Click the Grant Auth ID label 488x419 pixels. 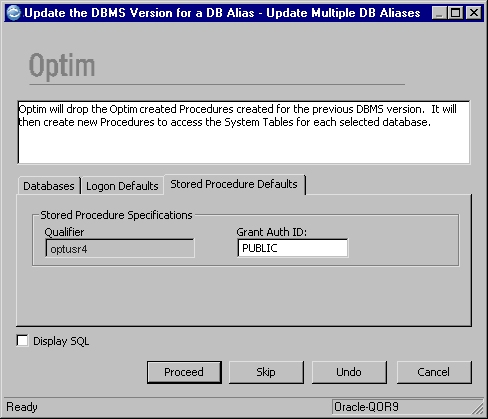click(x=272, y=232)
